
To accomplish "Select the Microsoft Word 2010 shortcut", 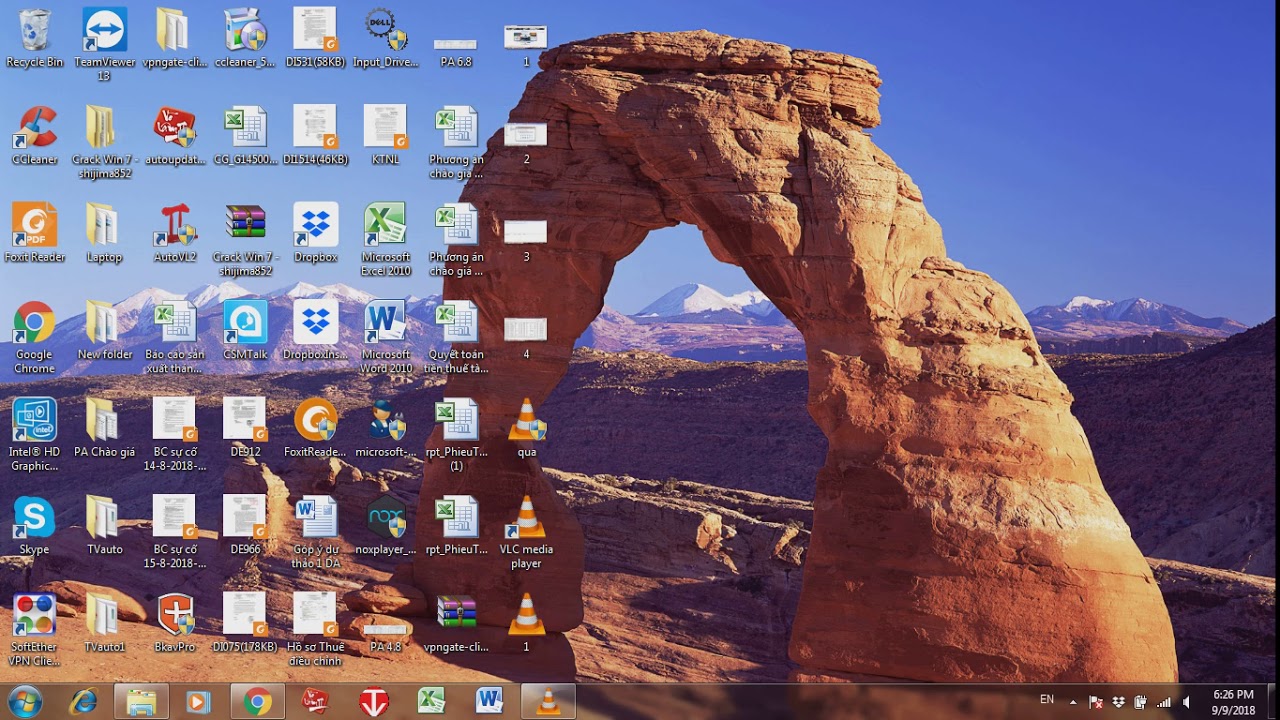I will point(385,338).
